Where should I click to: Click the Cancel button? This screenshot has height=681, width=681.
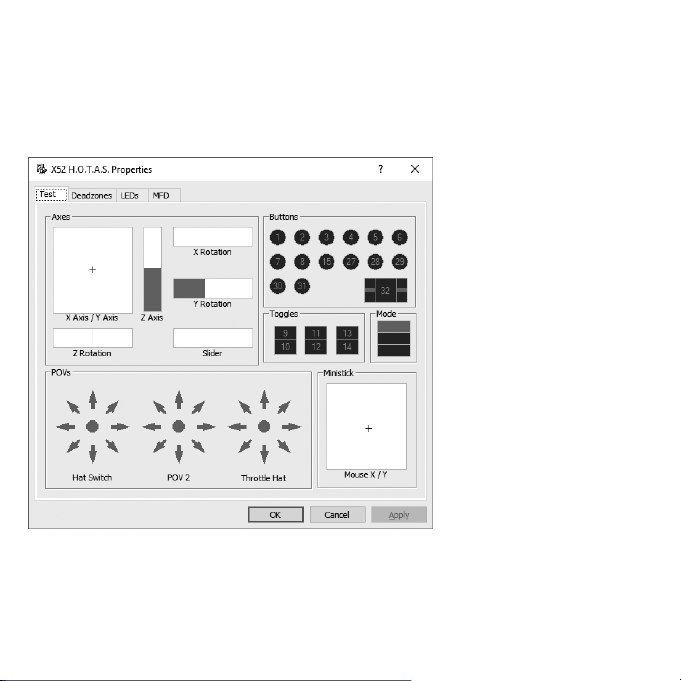[x=337, y=515]
